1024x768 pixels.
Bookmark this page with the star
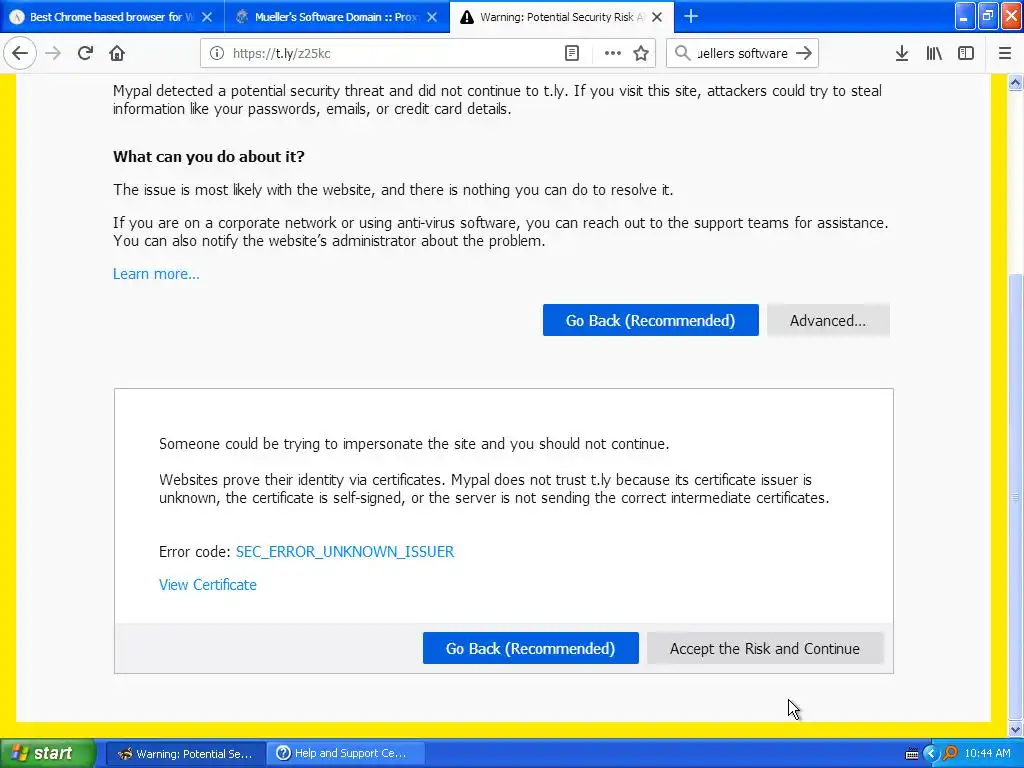pos(641,53)
